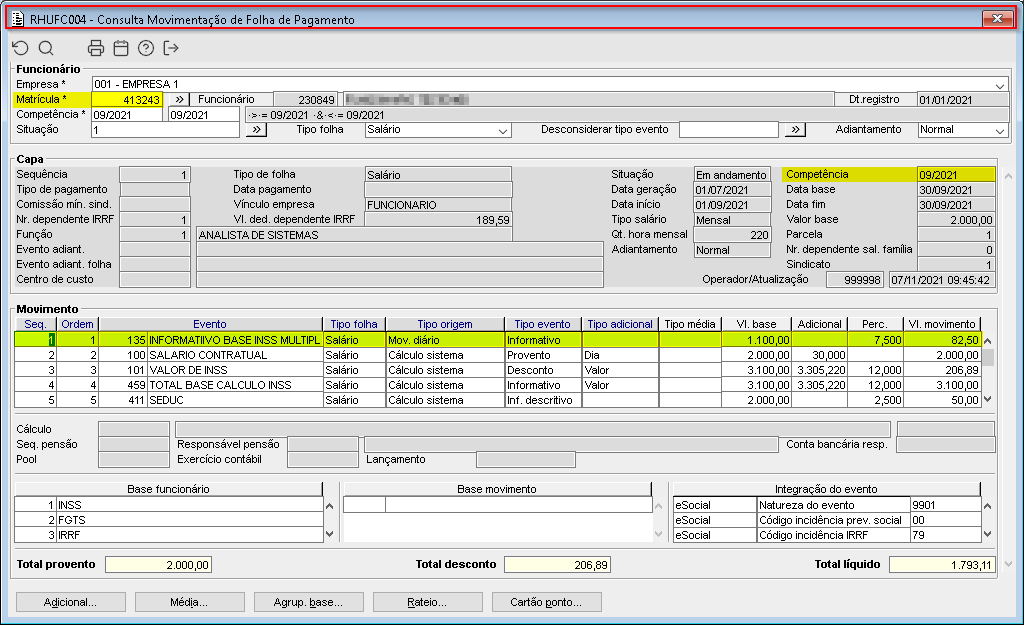Open the calendar toolbar icon
This screenshot has height=625, width=1024.
click(x=121, y=48)
